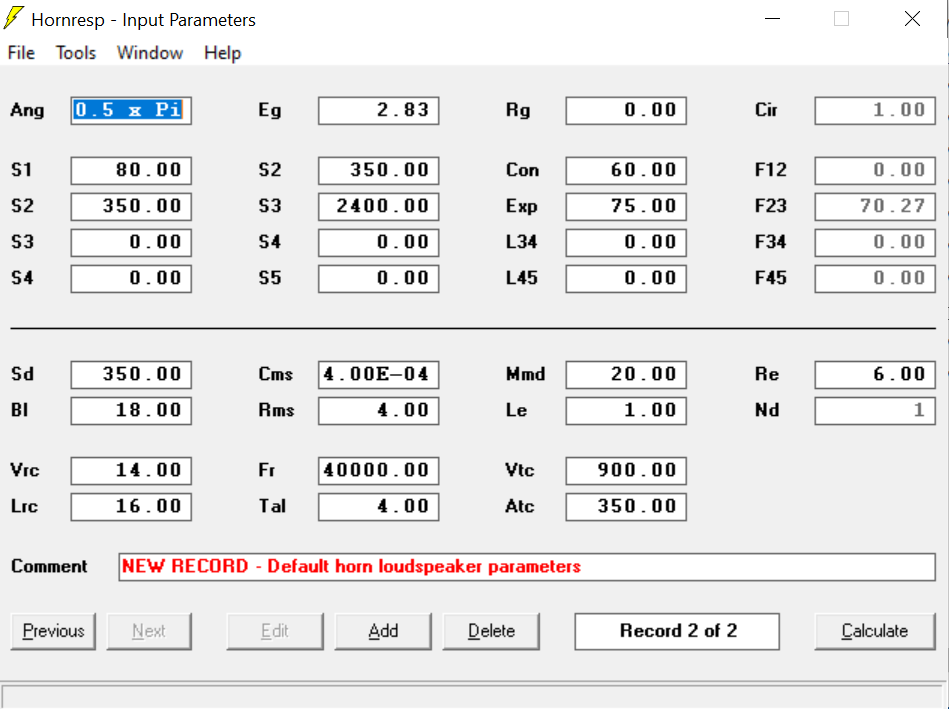Click the S5 input field
Viewport: 949px width, 709px height.
click(379, 279)
